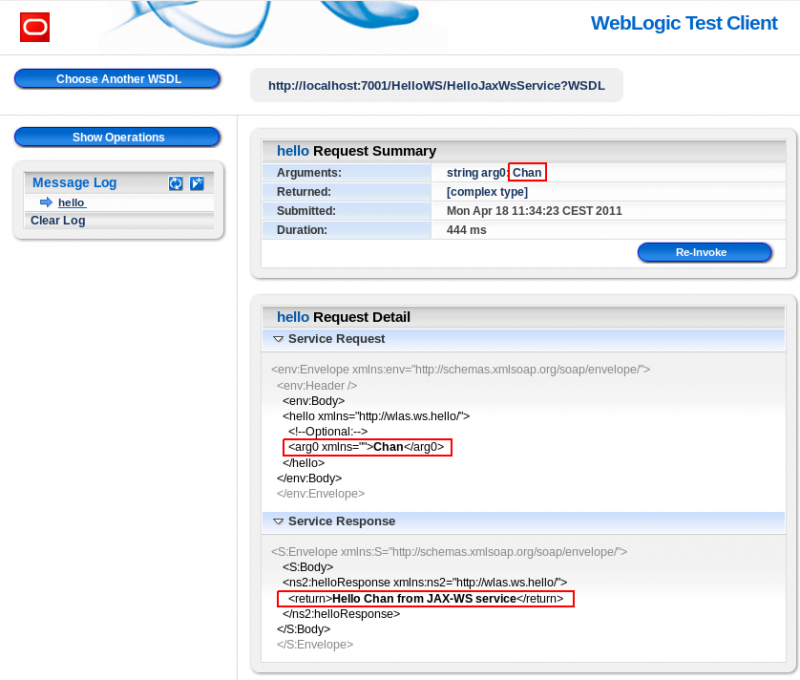
Task: Click the Service Request label
Action: (336, 339)
